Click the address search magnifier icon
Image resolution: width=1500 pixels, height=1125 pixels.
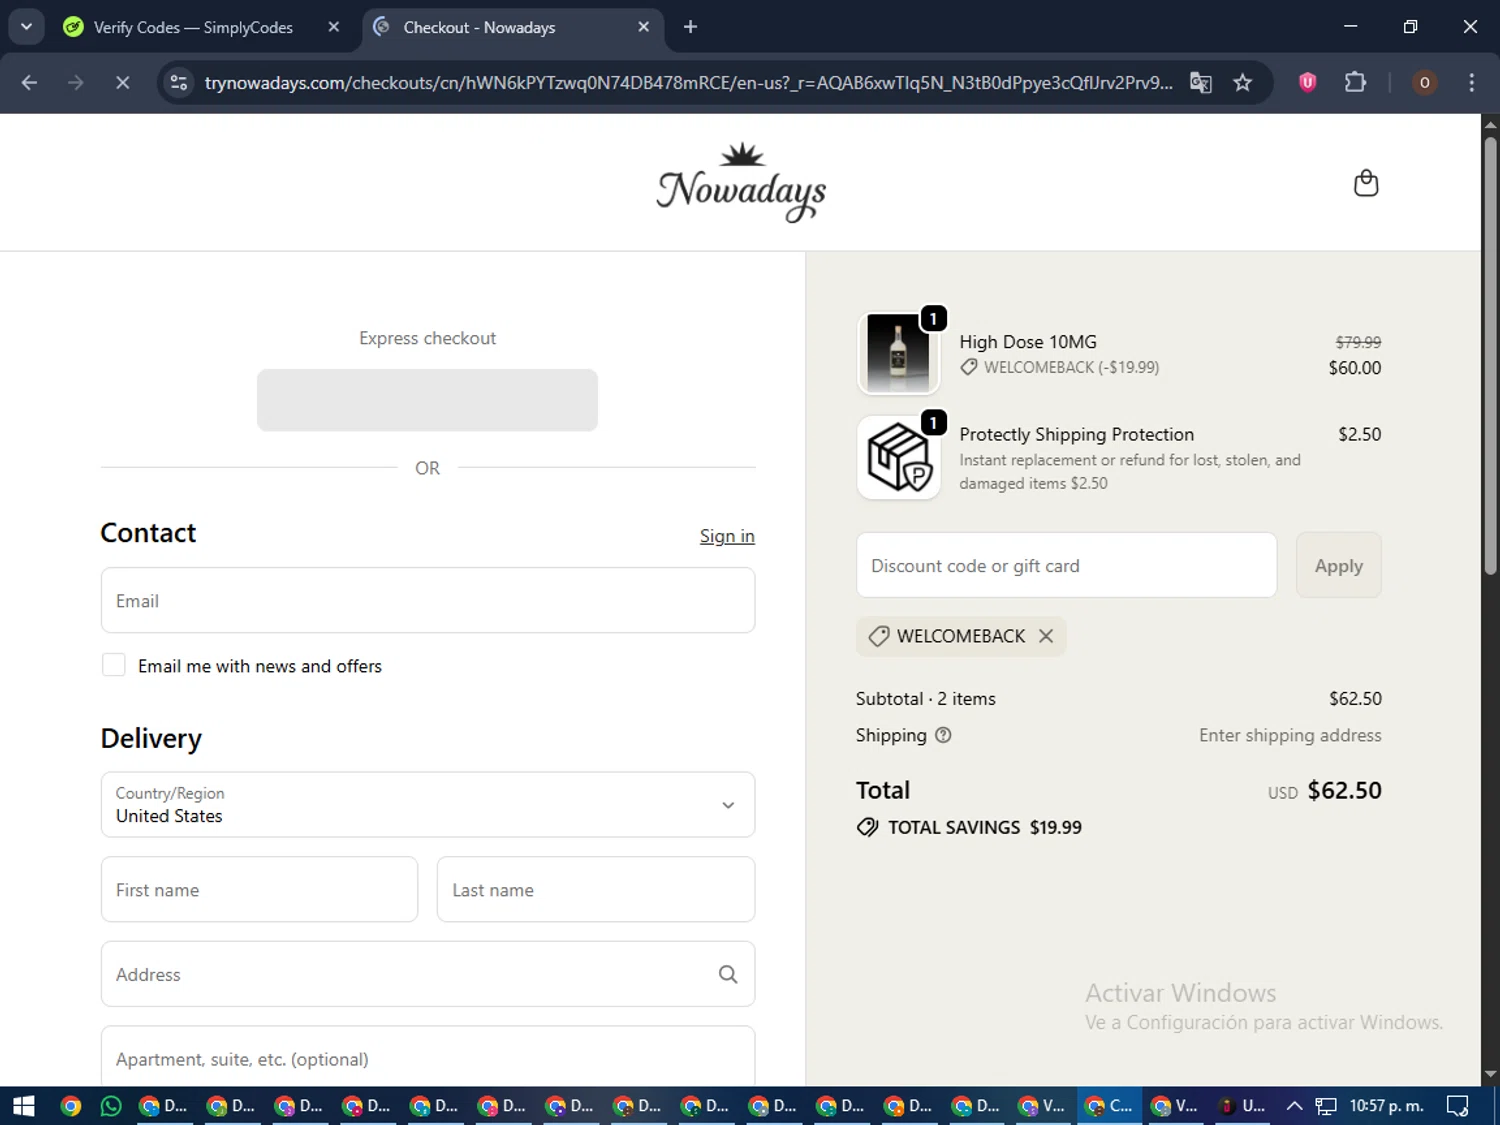(x=728, y=974)
